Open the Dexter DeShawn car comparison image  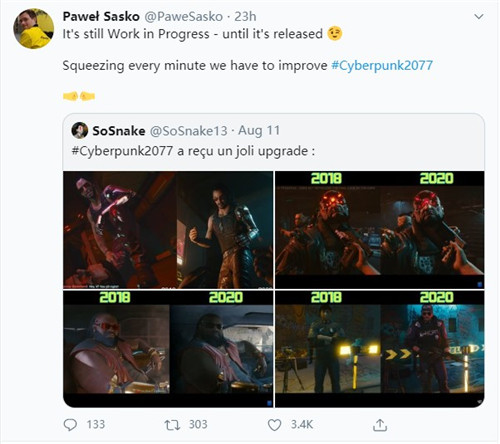[168, 349]
